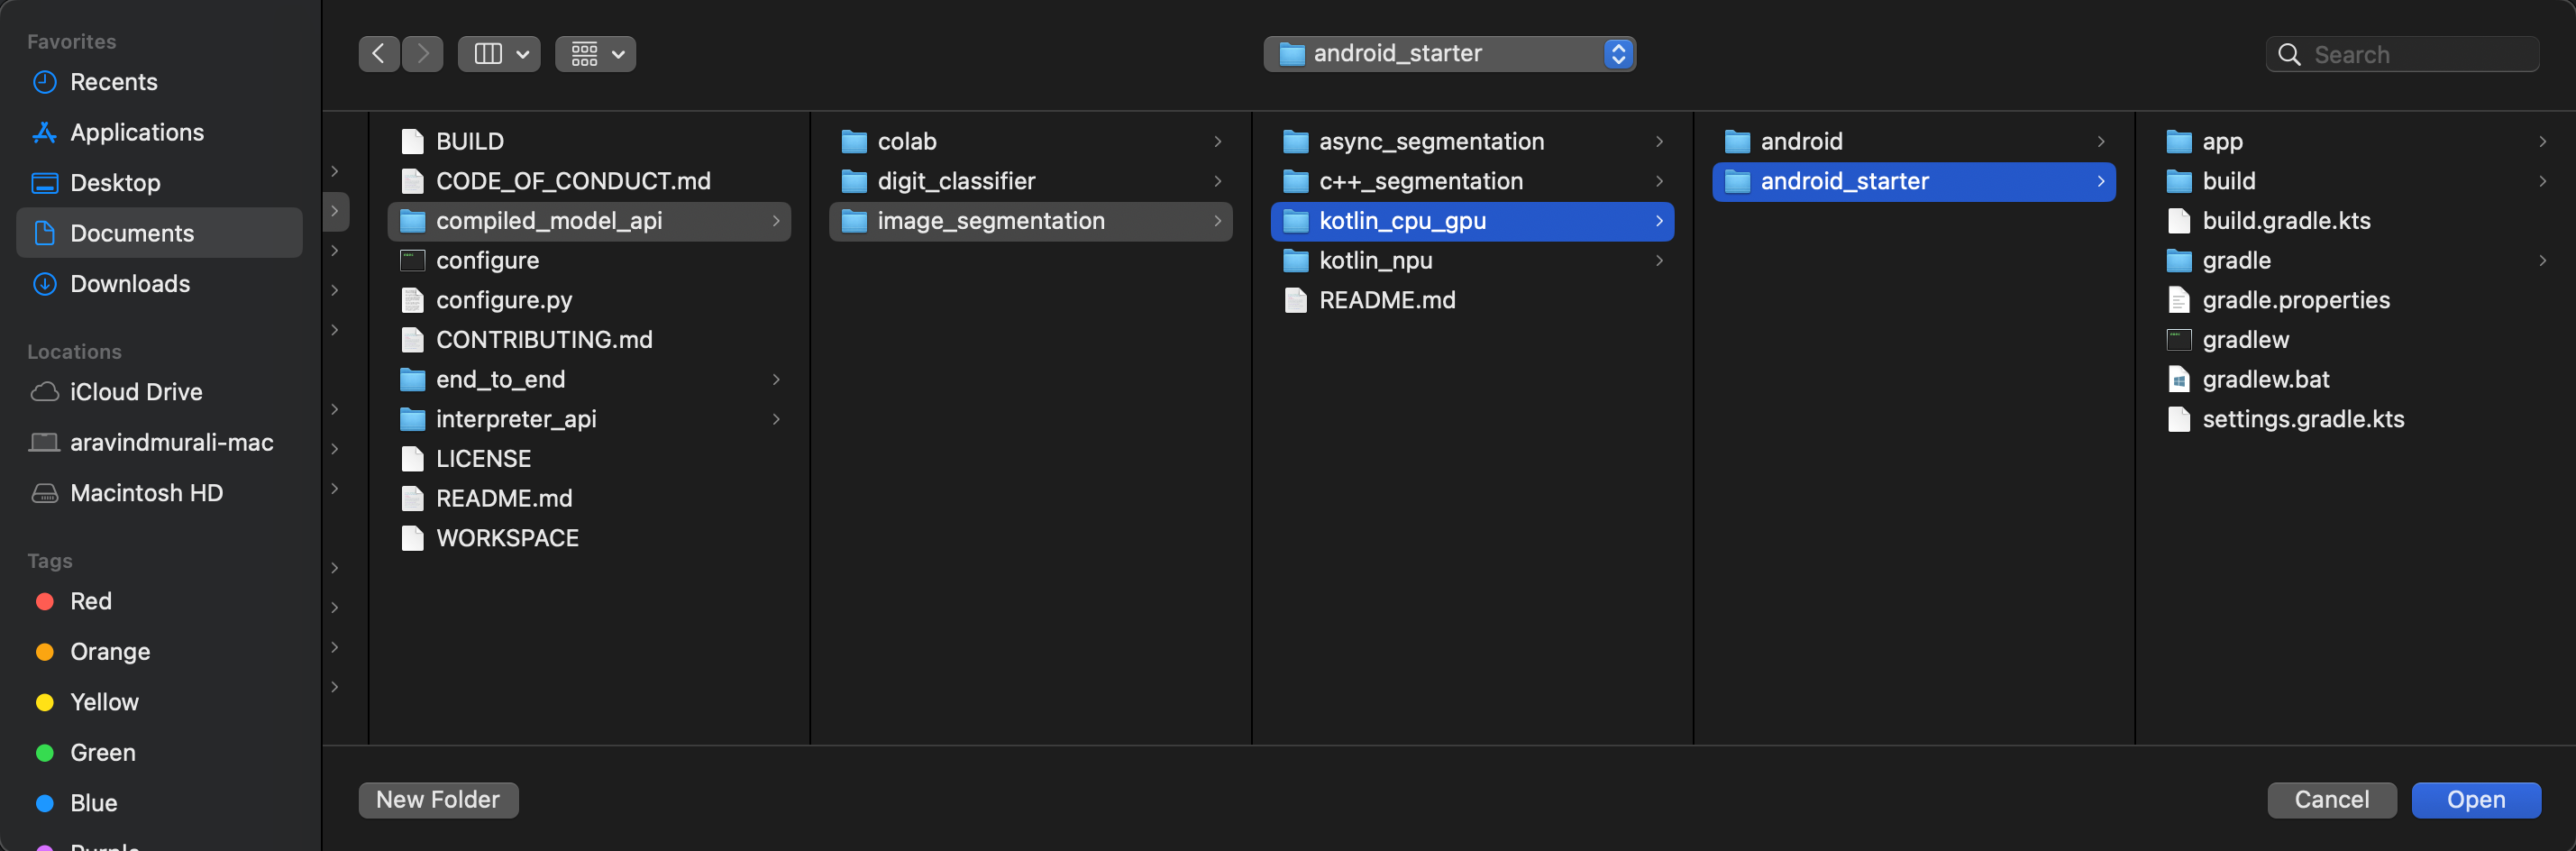Expand the kotlin_npu folder chevron
This screenshot has height=851, width=2576.
coord(1659,261)
